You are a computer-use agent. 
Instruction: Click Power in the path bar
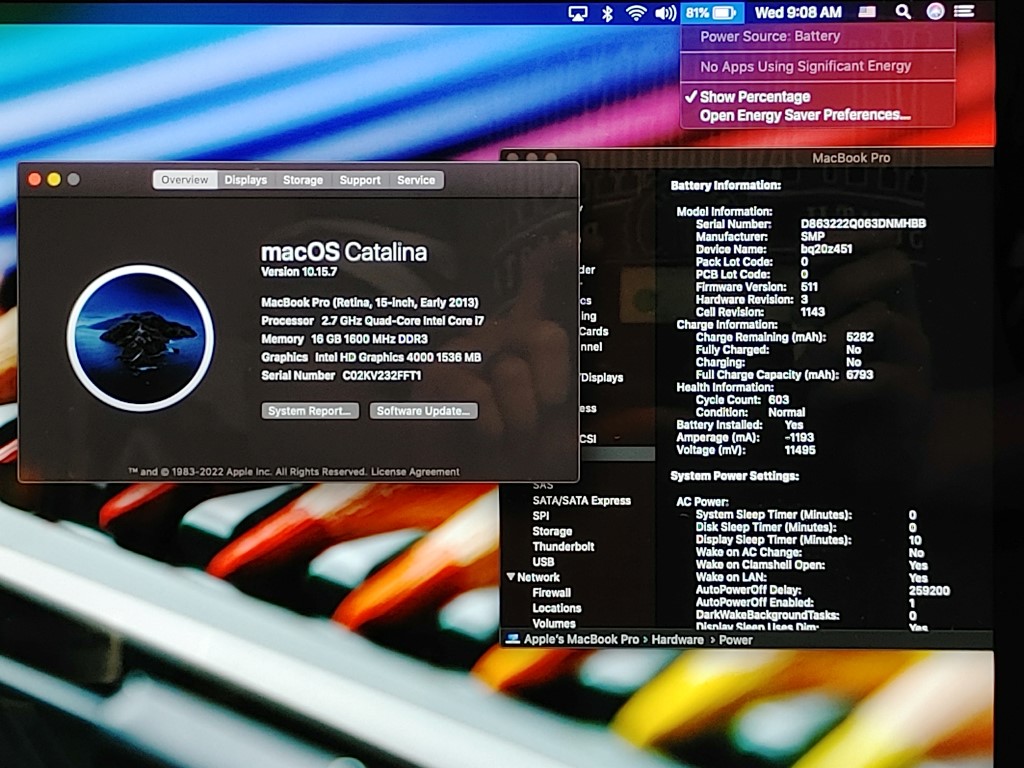point(735,640)
